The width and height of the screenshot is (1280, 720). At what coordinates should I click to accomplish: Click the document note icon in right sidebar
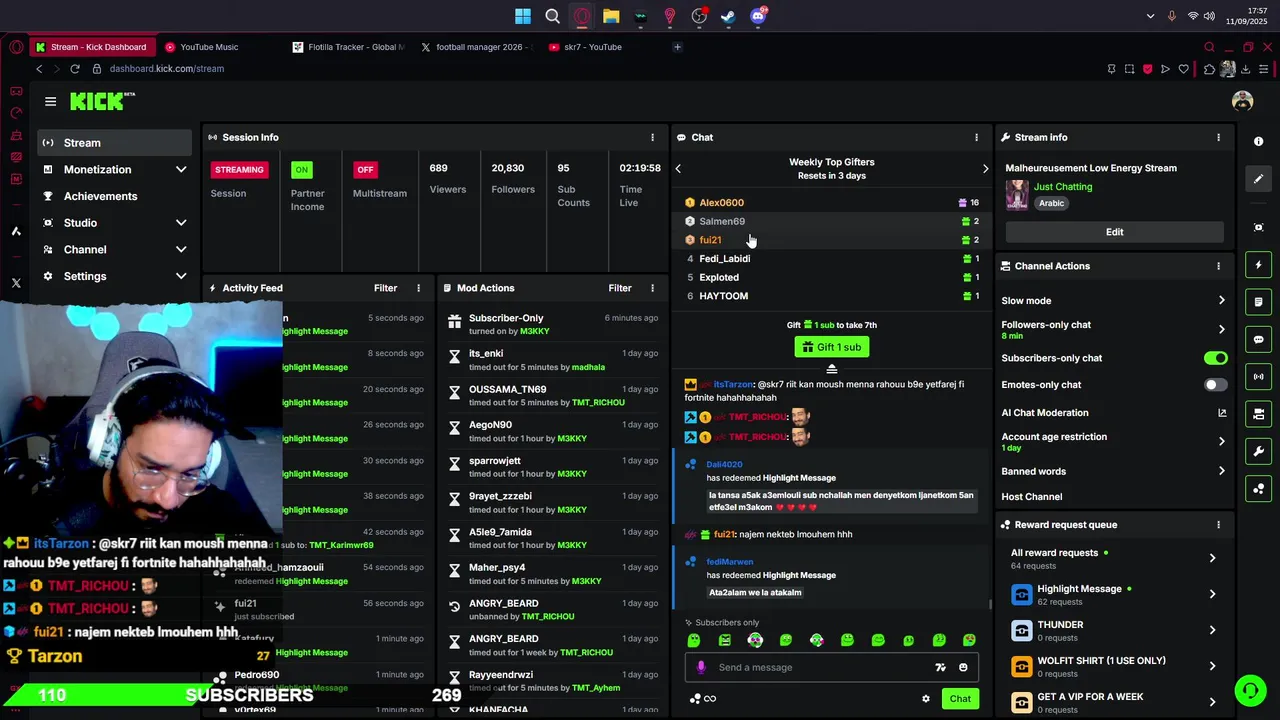pos(1258,302)
